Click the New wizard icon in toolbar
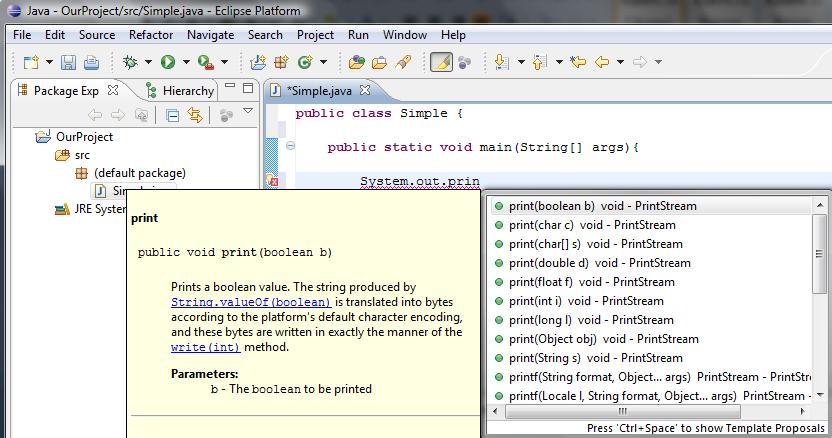This screenshot has height=438, width=832. click(31, 62)
